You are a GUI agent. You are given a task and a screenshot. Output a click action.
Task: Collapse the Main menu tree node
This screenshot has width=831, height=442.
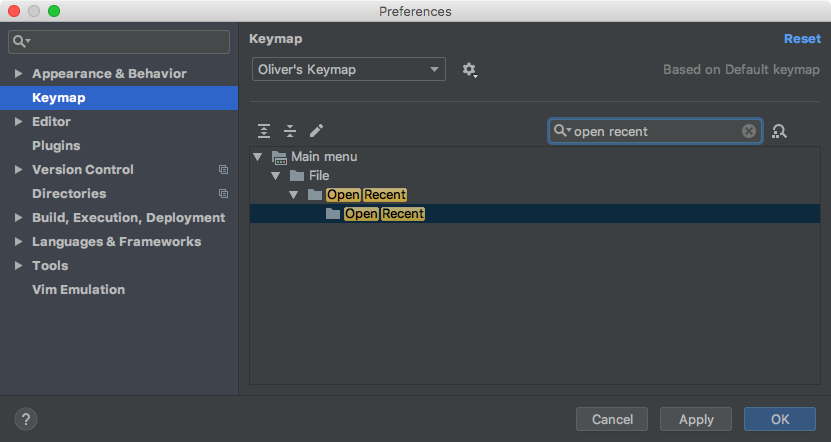[258, 157]
